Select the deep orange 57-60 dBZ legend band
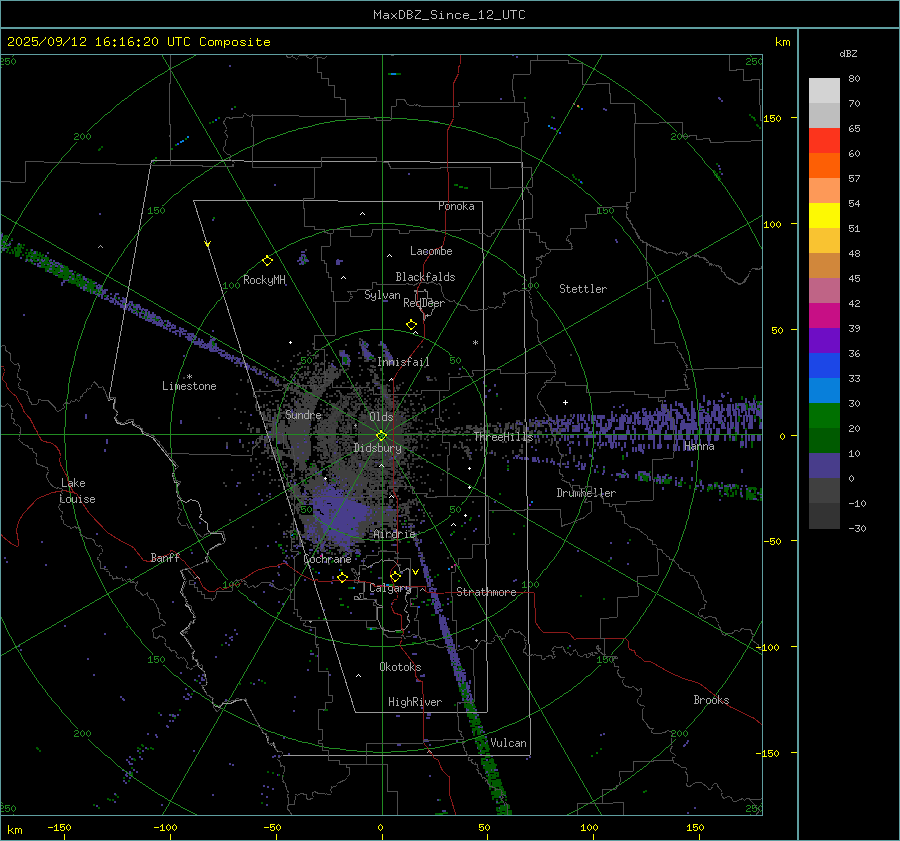 point(824,166)
